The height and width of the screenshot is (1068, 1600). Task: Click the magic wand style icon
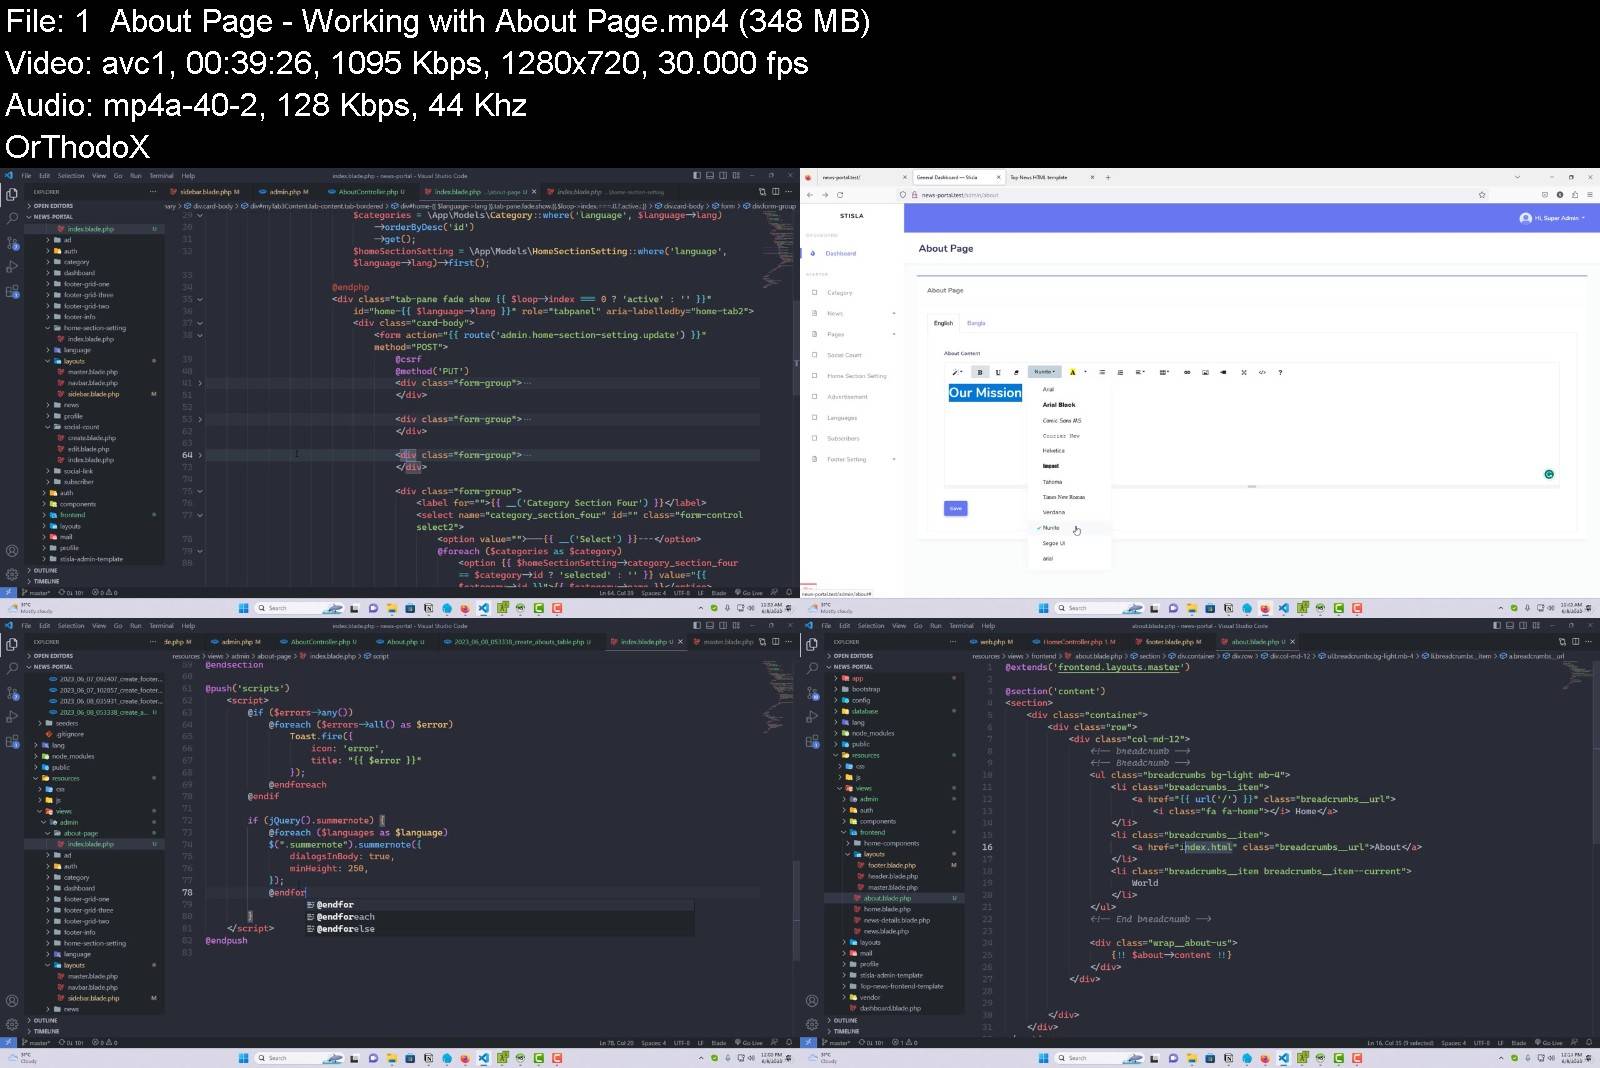(956, 372)
